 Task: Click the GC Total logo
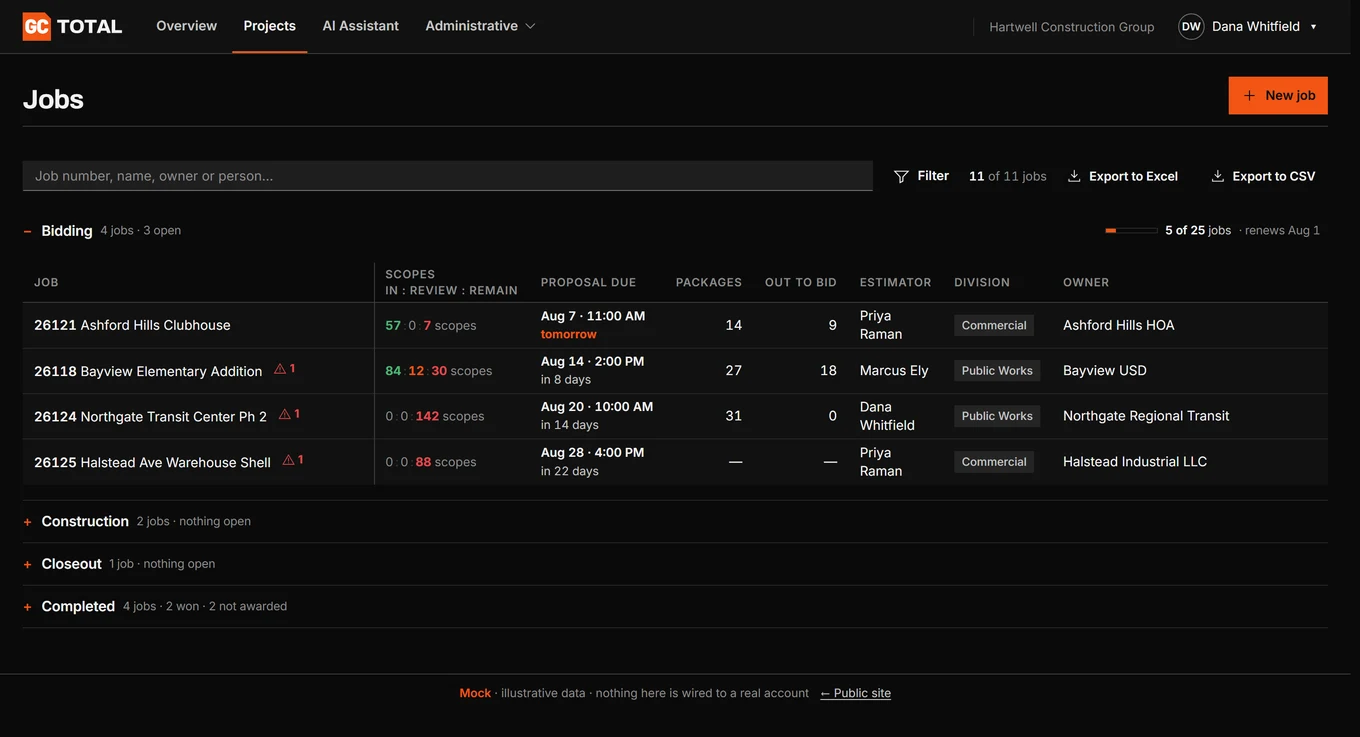[72, 26]
